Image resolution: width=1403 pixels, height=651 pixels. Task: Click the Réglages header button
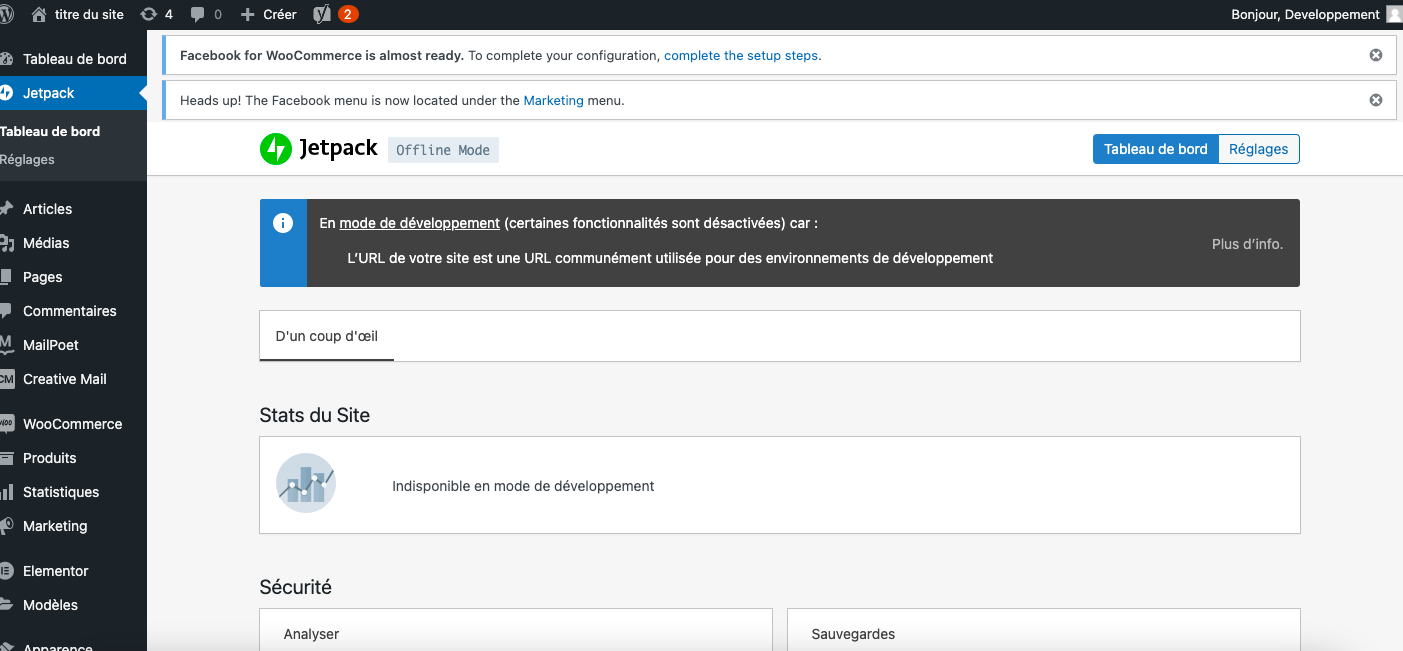coord(1259,149)
